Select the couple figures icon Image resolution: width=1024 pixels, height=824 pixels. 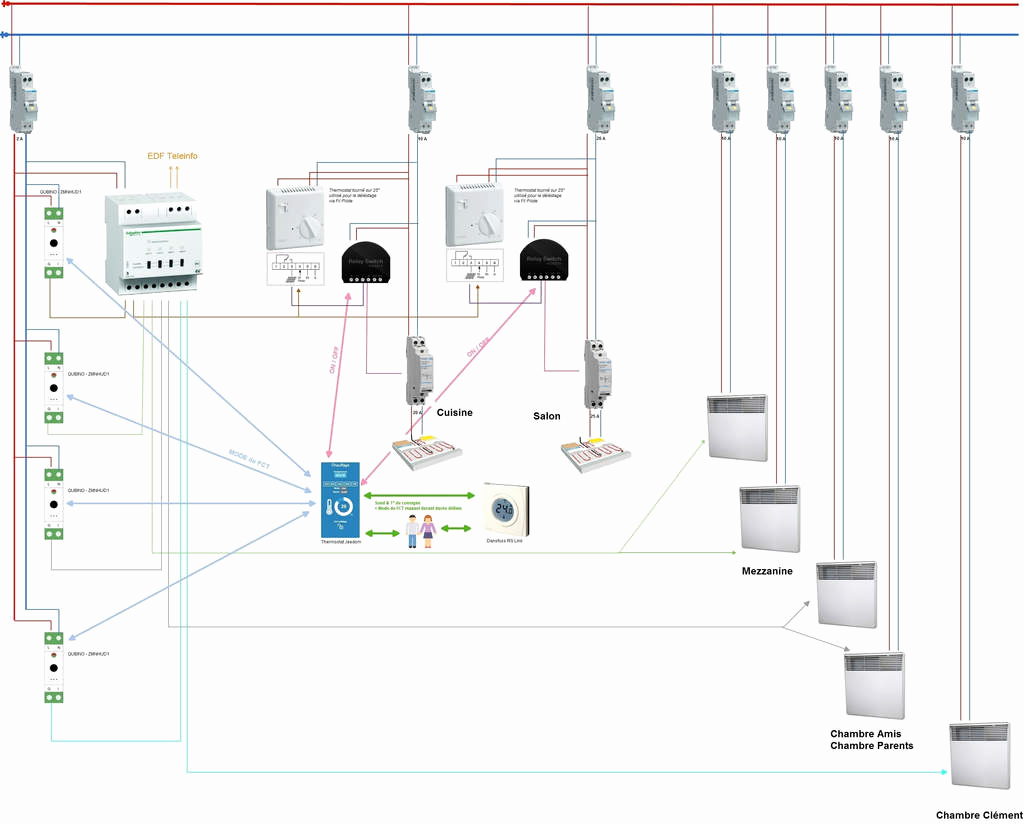click(x=421, y=531)
